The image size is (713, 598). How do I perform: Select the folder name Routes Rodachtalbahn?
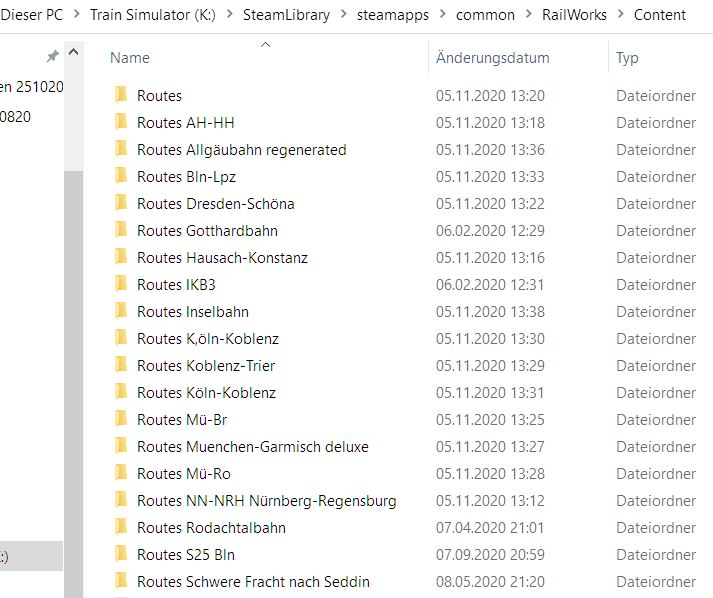click(x=211, y=527)
